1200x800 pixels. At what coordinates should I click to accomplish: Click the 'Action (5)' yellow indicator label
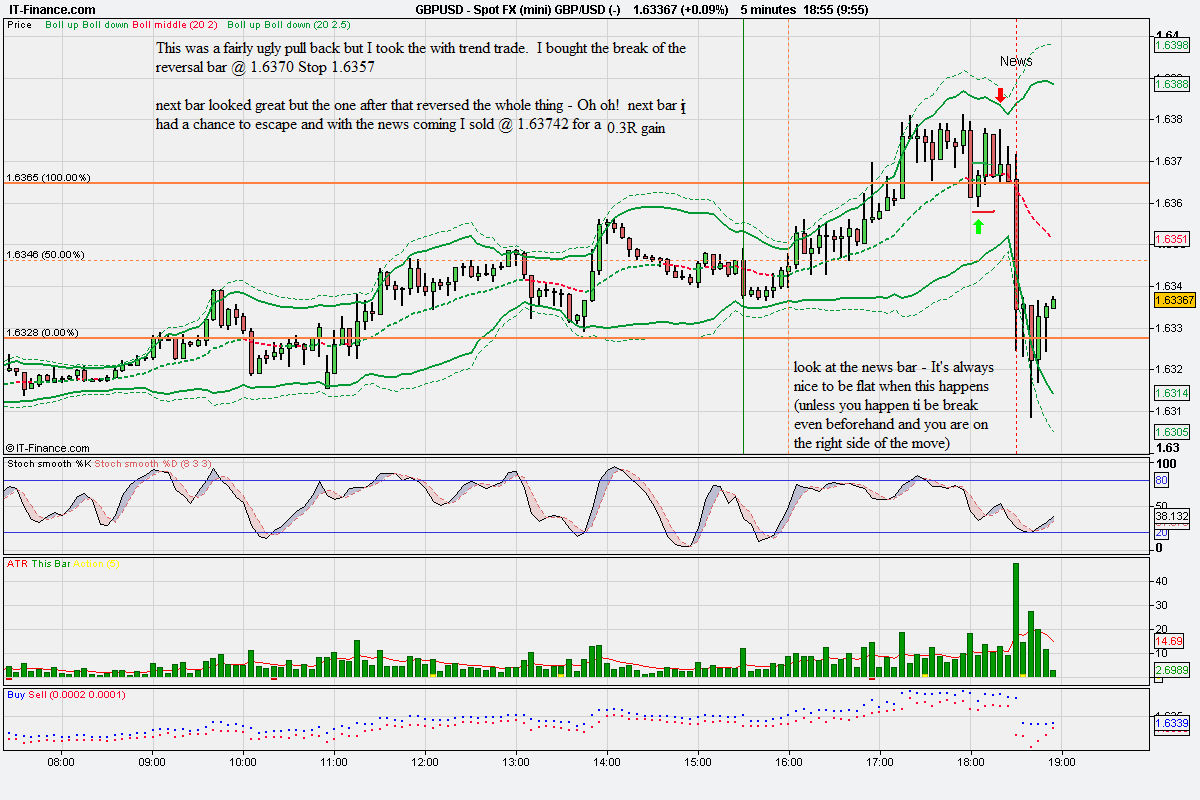(96, 564)
